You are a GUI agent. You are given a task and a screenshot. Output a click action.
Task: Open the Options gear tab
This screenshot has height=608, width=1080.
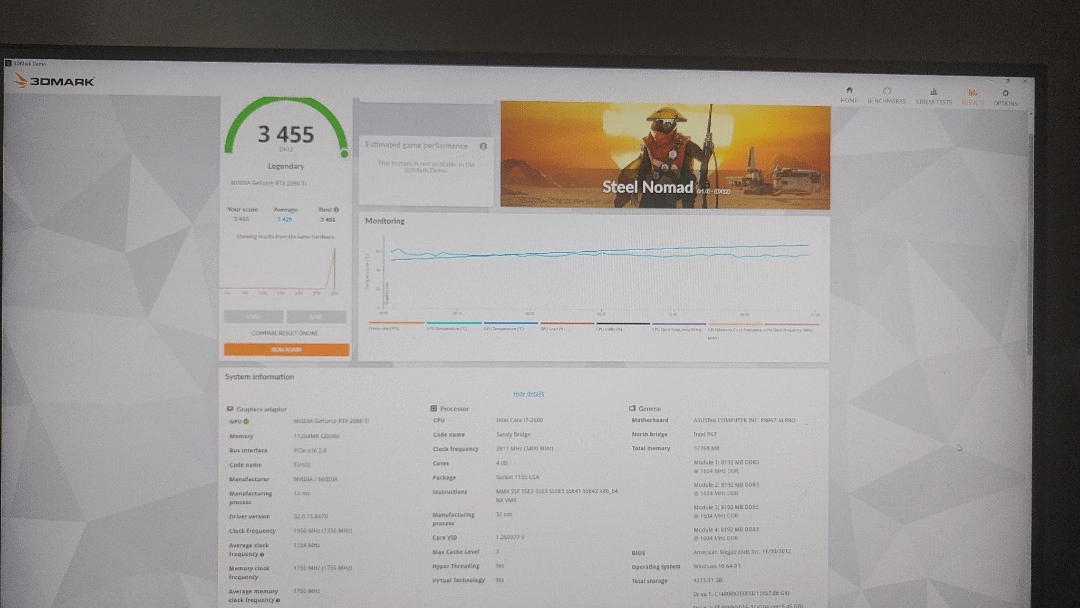[x=1005, y=98]
